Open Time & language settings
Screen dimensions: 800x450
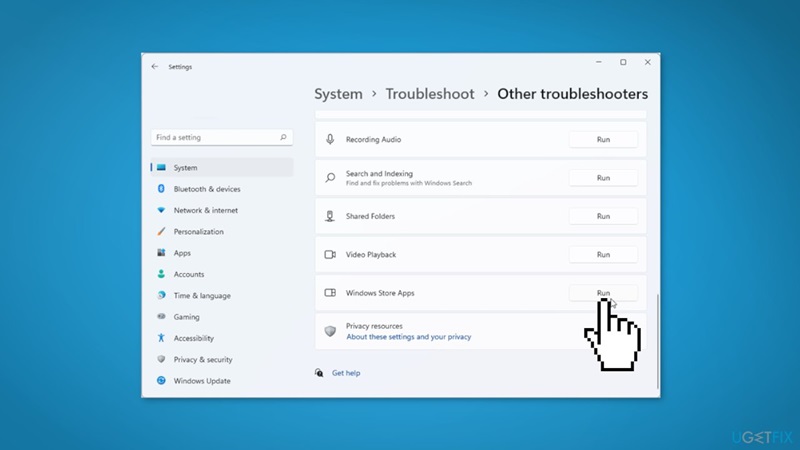tap(201, 296)
